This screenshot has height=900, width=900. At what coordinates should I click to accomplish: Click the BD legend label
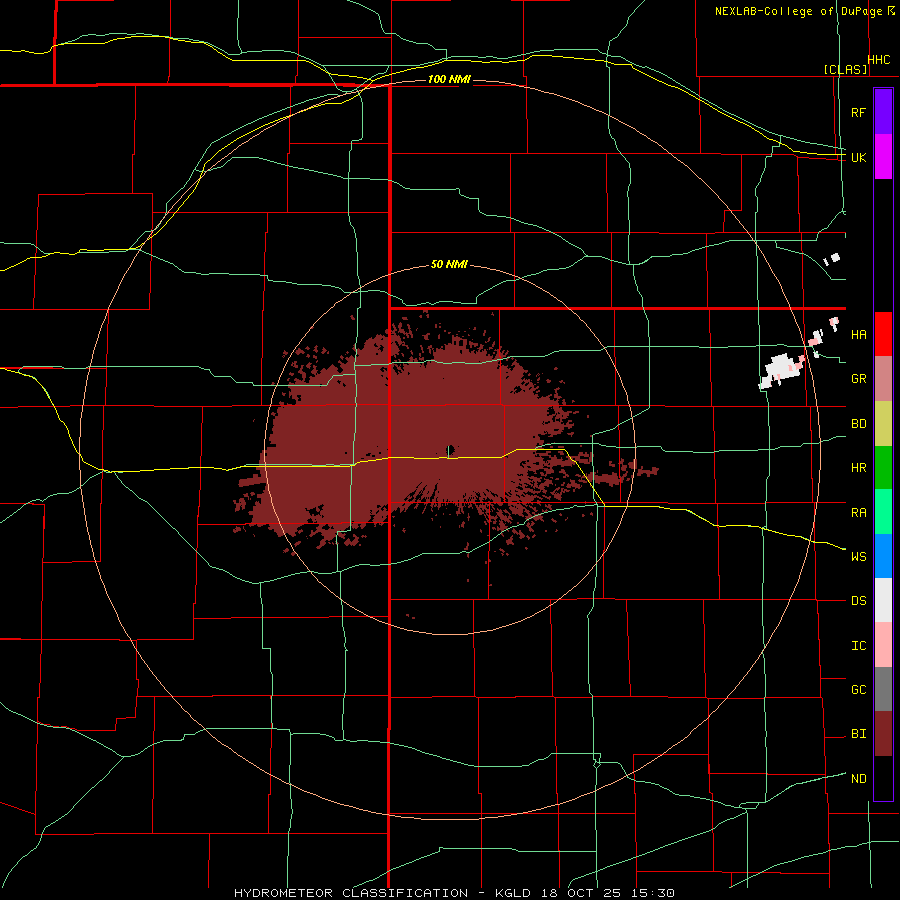coord(858,424)
